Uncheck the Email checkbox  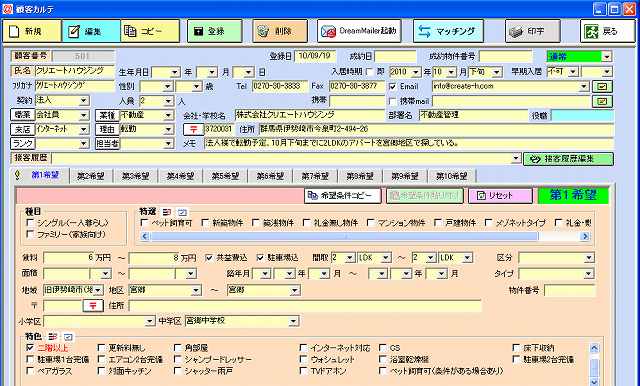393,87
